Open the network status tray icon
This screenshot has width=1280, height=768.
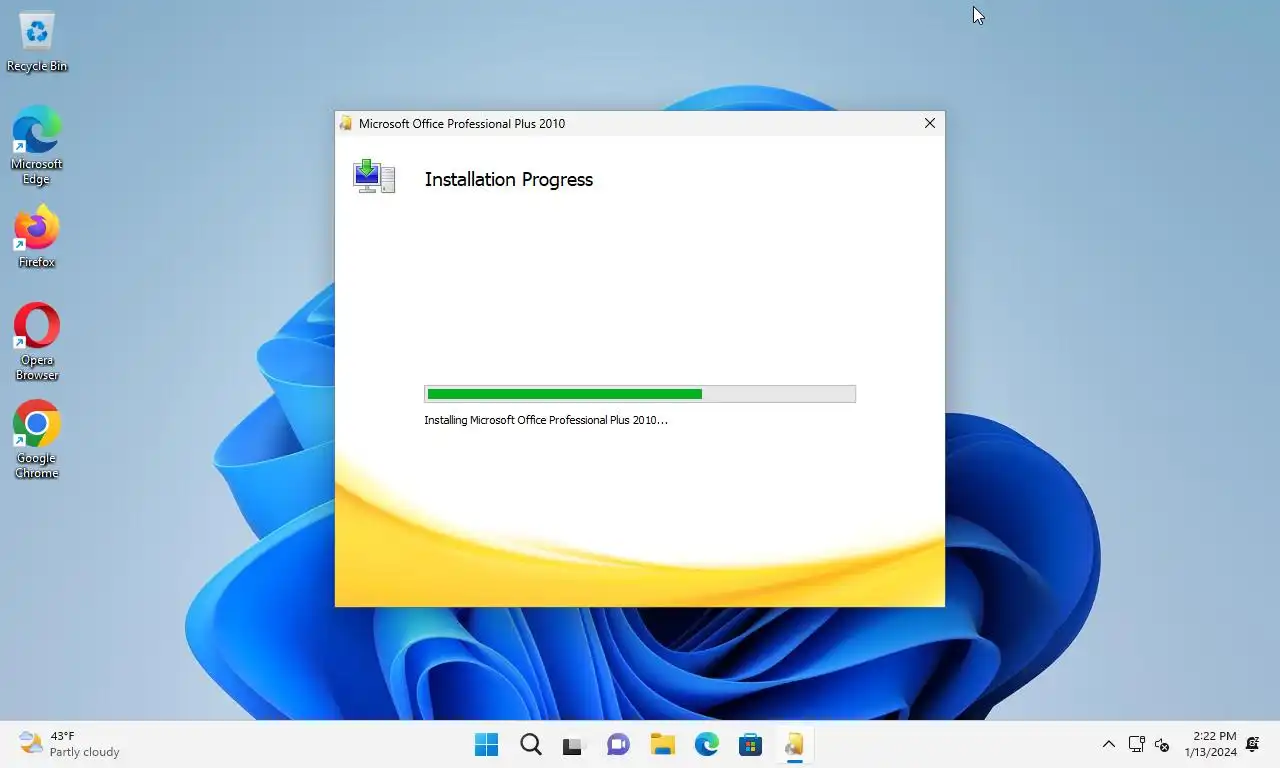tap(1136, 744)
